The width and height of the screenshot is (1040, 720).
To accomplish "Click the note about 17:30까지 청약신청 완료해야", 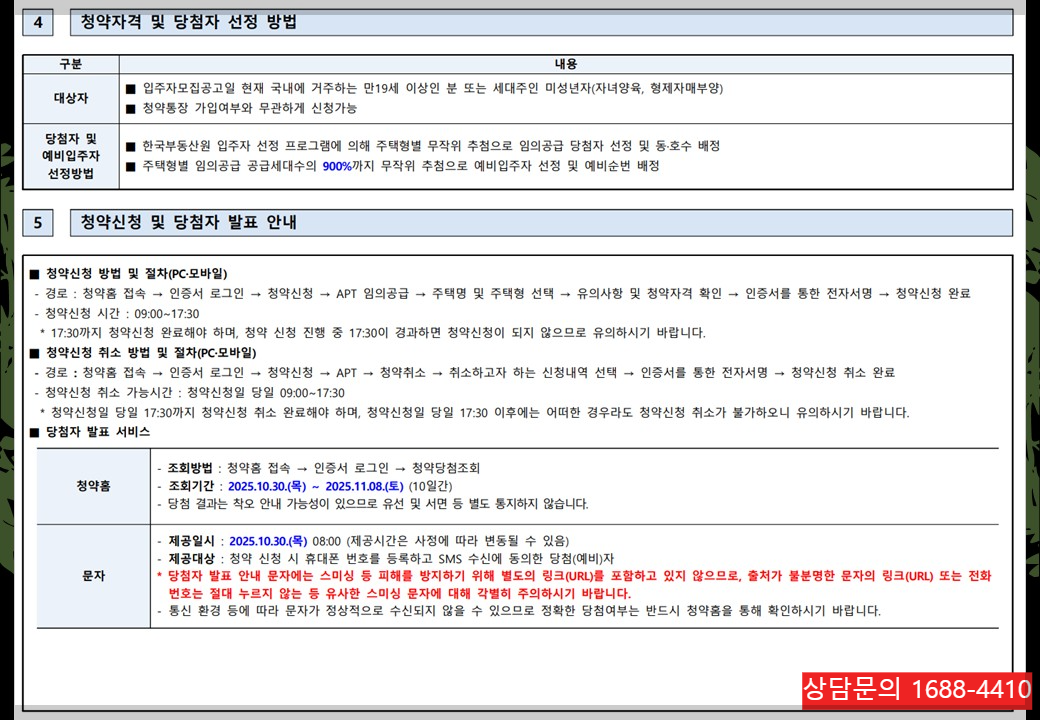I will pos(373,333).
